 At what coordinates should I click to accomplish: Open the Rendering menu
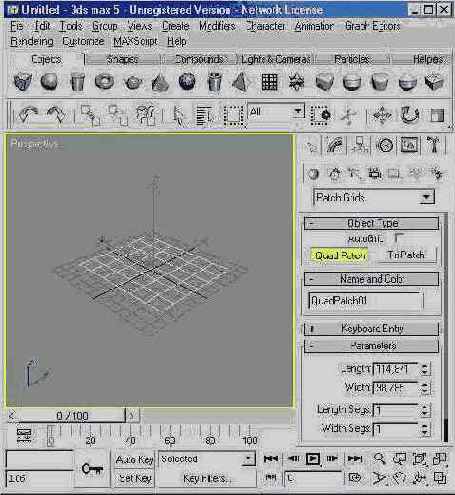pyautogui.click(x=32, y=41)
